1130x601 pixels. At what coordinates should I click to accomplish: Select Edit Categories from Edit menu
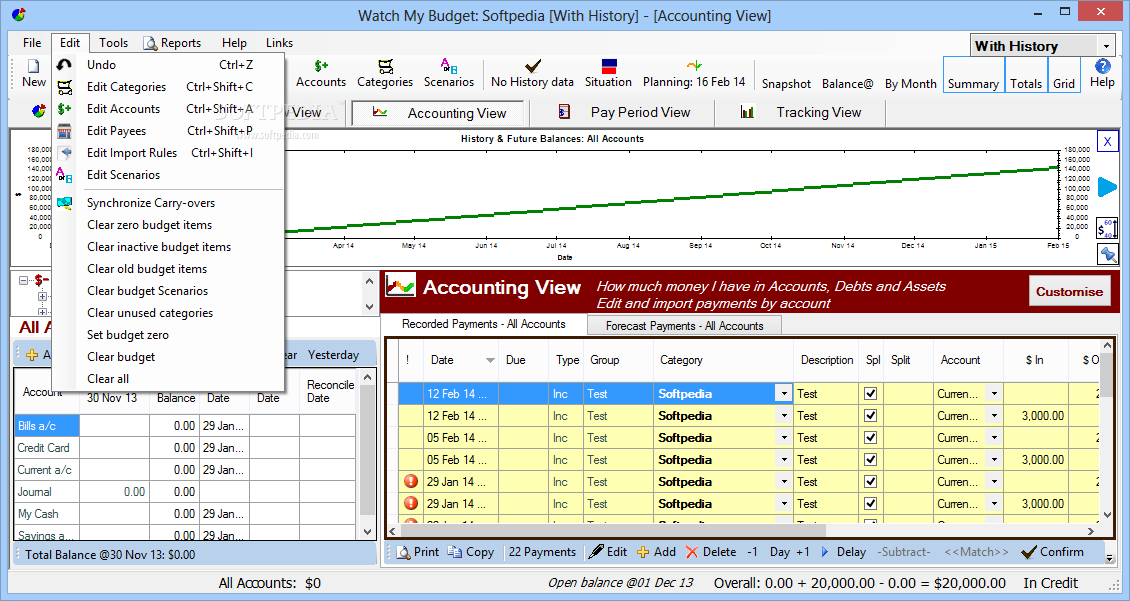[169, 86]
